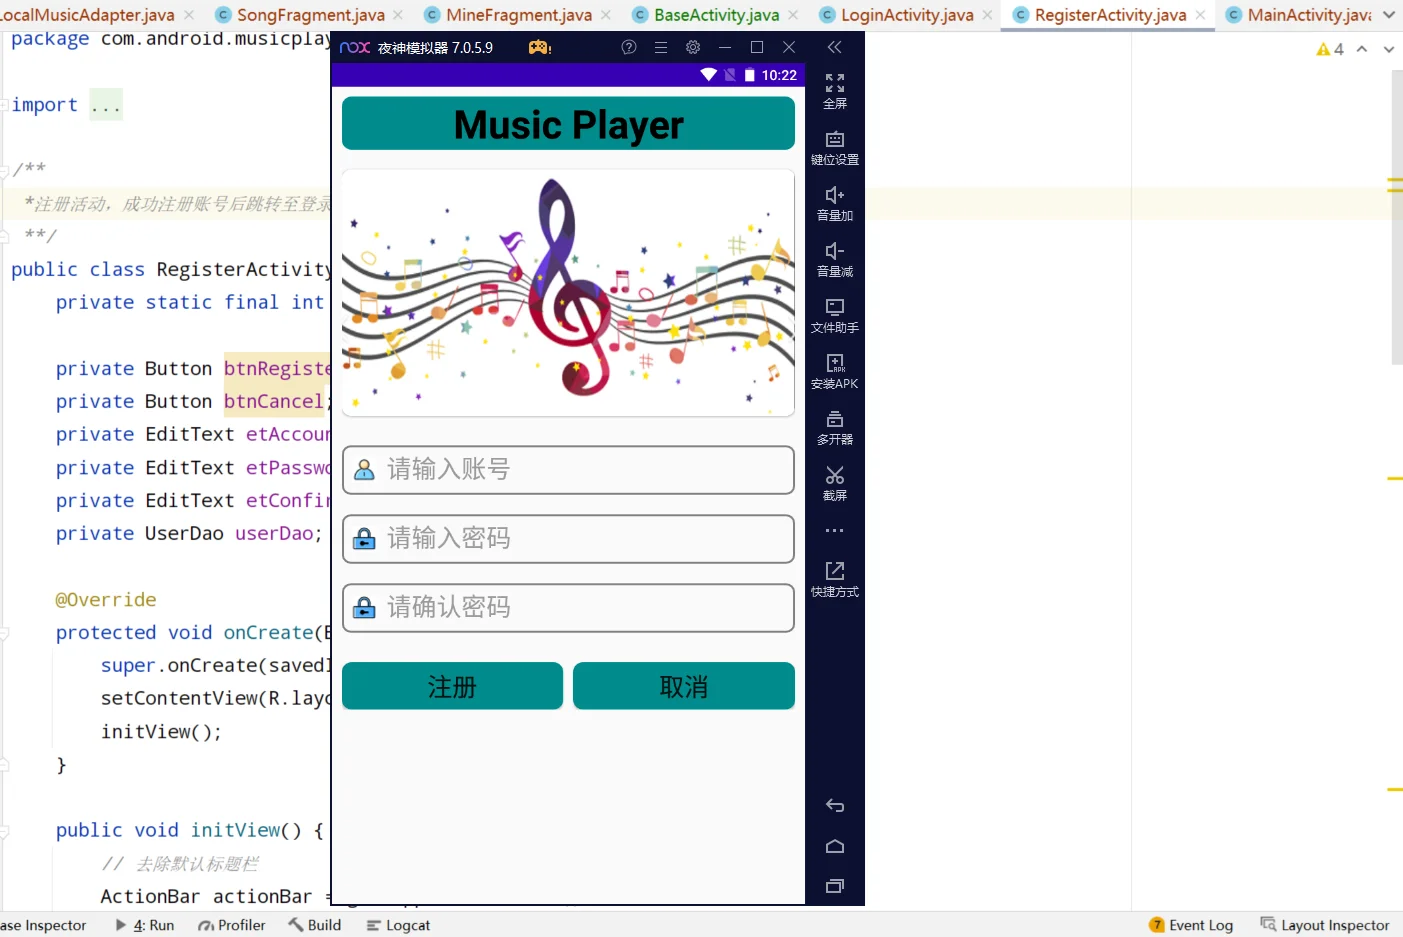Open Nox system settings gear
The width and height of the screenshot is (1403, 937).
tap(693, 47)
